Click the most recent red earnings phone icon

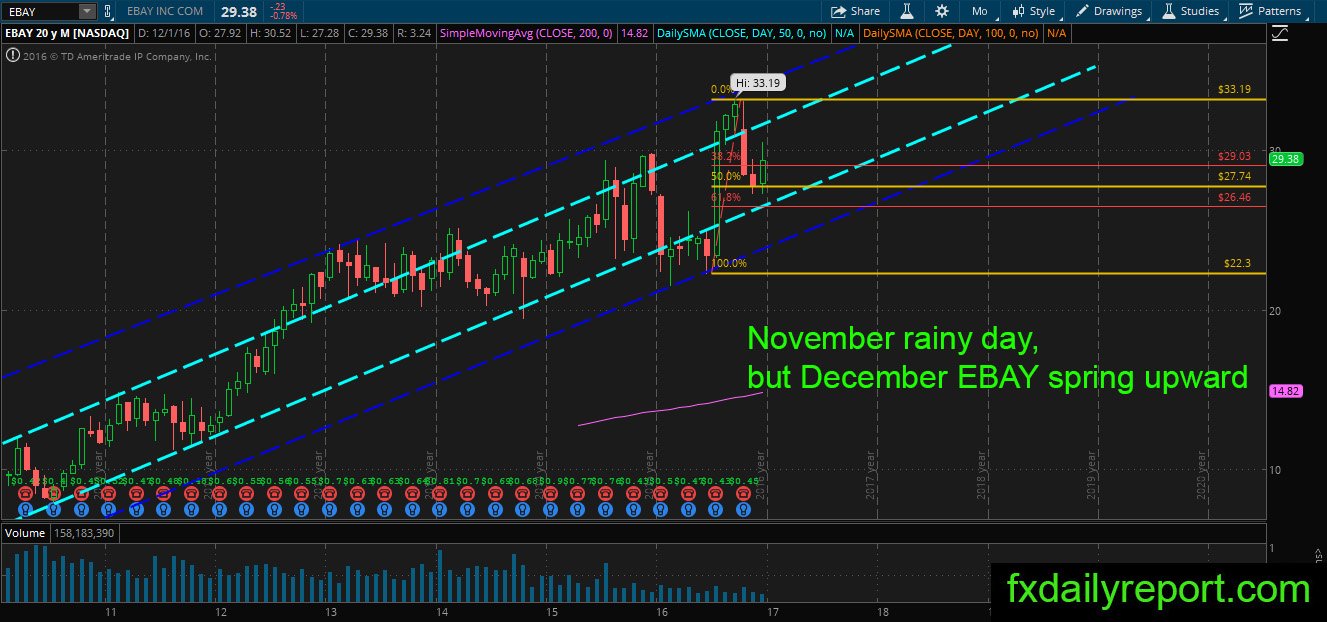pyautogui.click(x=742, y=494)
